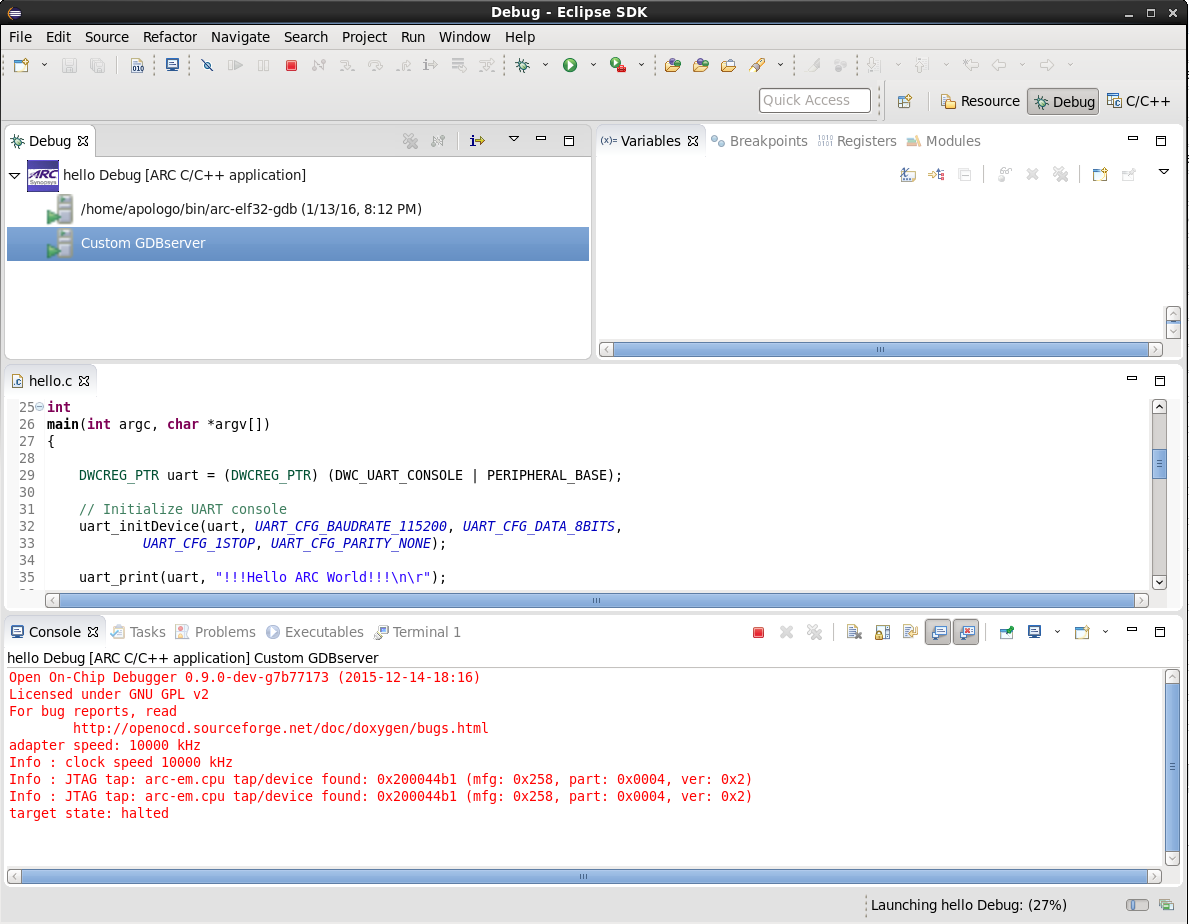Expand the Debug launch dropdown arrow

click(x=545, y=65)
